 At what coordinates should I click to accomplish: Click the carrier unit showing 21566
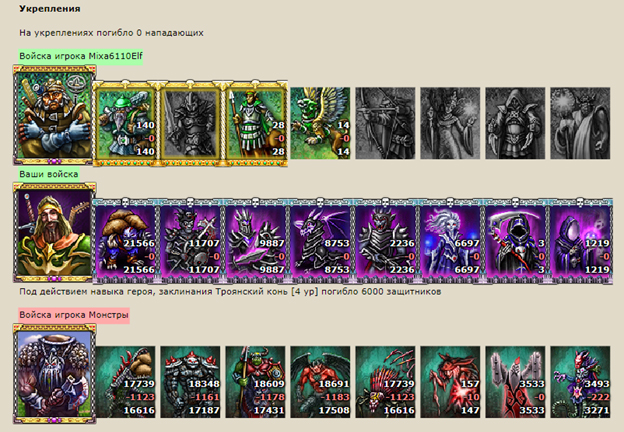pos(126,241)
